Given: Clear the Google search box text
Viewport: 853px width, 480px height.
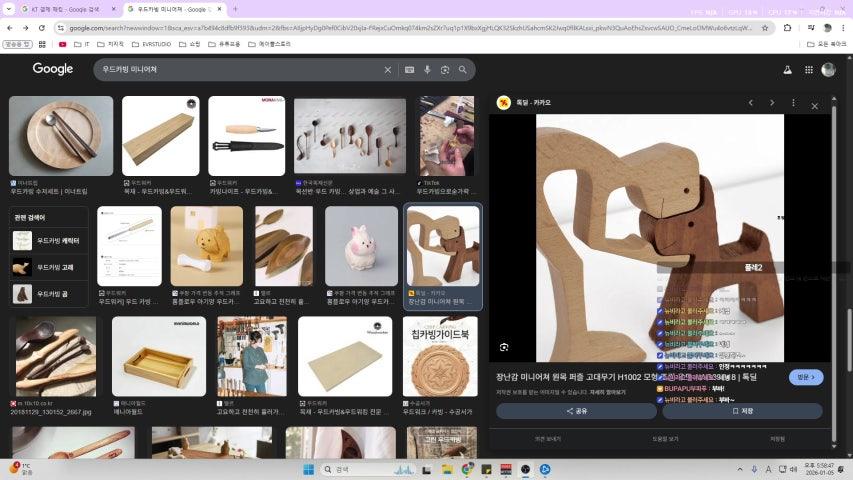Looking at the screenshot, I should click(388, 70).
